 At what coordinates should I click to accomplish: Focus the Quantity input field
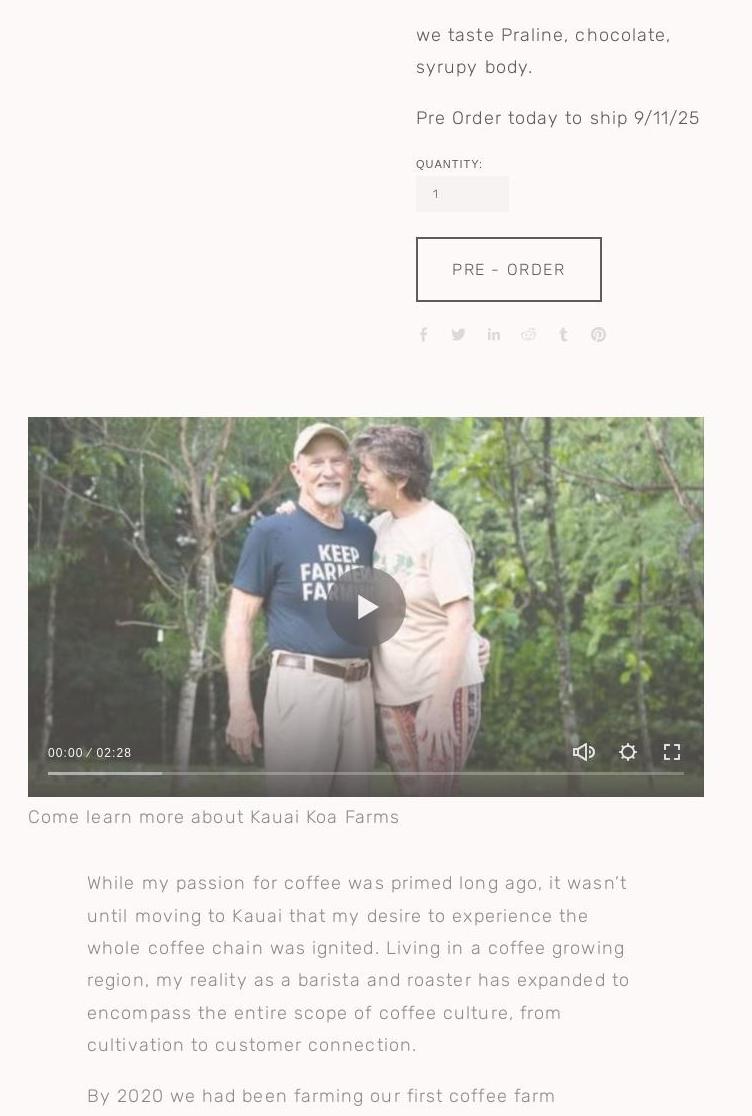click(x=462, y=194)
